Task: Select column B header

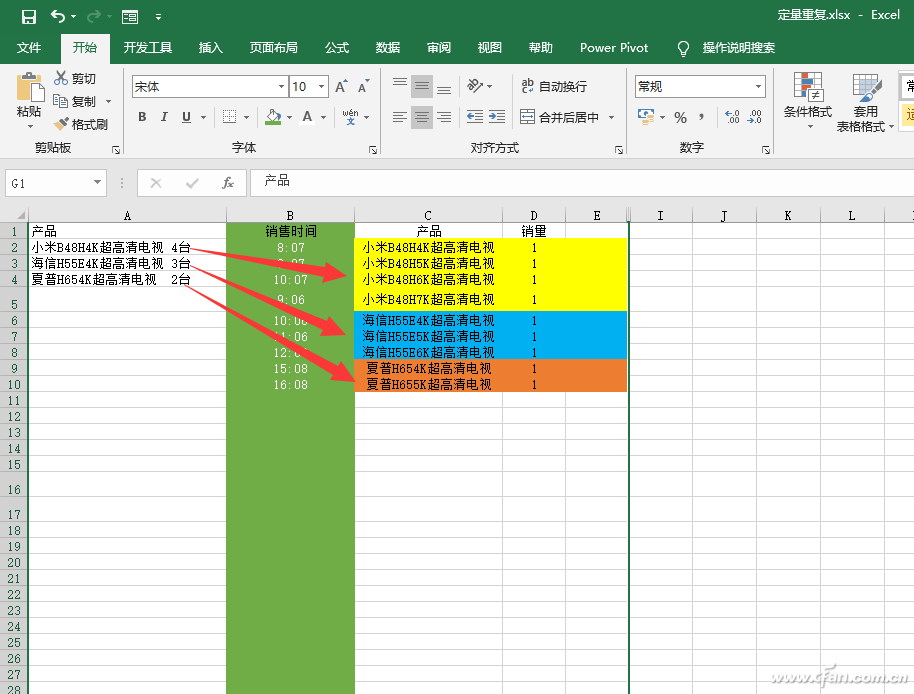Action: click(x=290, y=215)
